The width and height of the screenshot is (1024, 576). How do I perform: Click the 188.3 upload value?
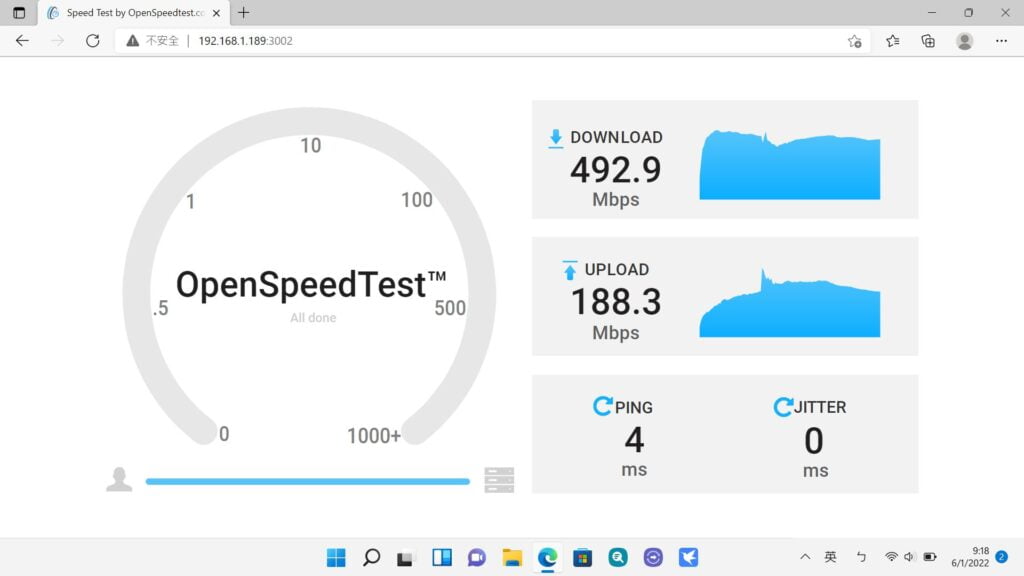pos(615,302)
